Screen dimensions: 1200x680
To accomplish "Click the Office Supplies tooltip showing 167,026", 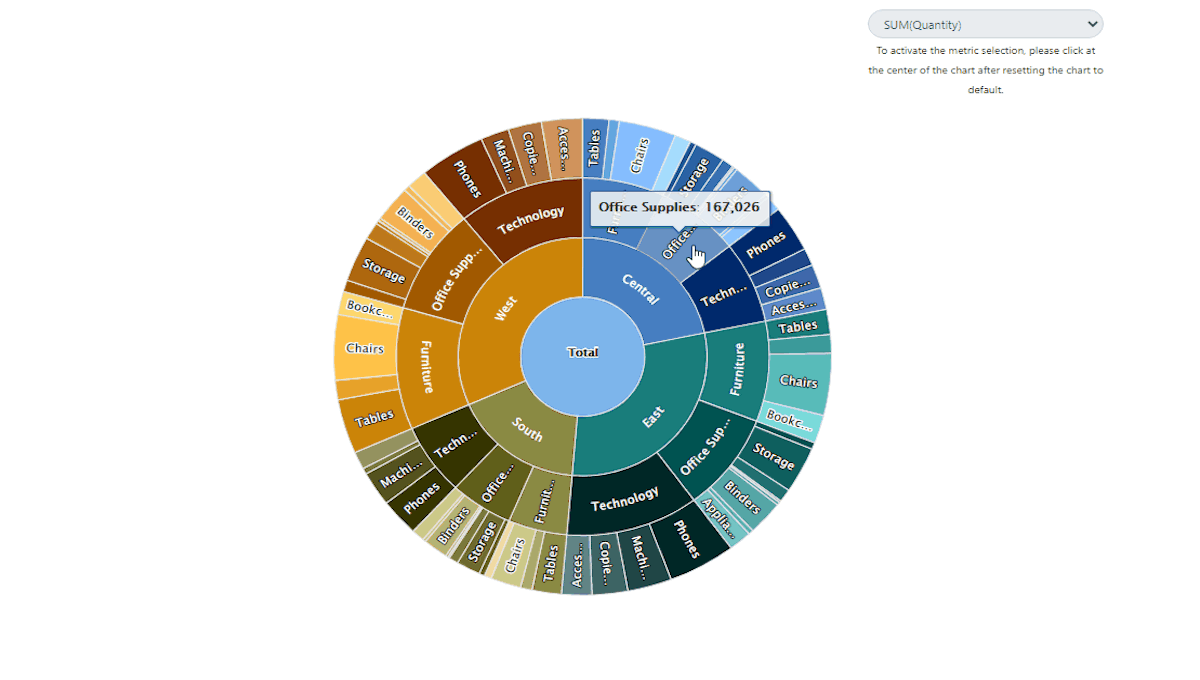I will 680,208.
